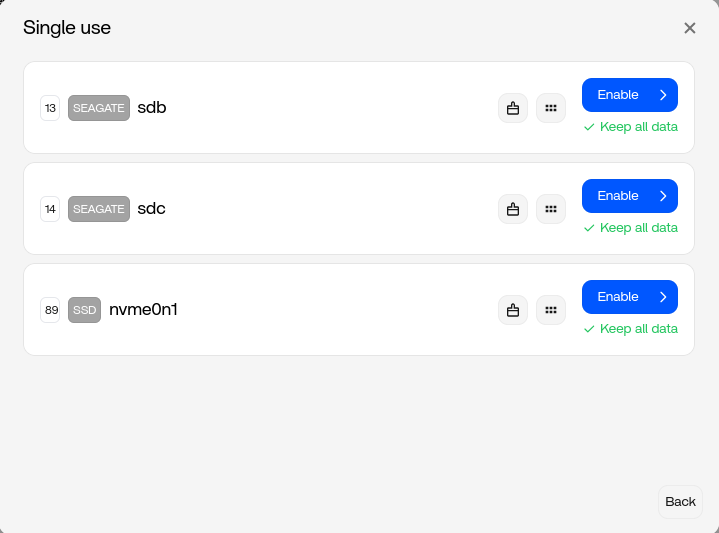Click the SSD badge next to nvme0n1
Screen dimensions: 719x533
coord(85,310)
